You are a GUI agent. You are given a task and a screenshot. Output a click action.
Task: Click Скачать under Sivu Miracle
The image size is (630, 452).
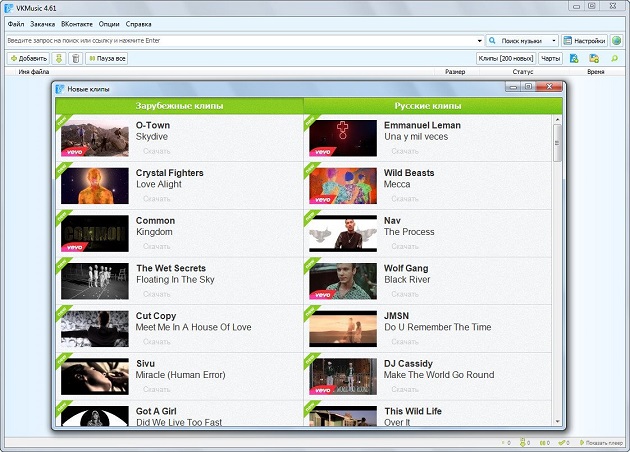point(157,389)
